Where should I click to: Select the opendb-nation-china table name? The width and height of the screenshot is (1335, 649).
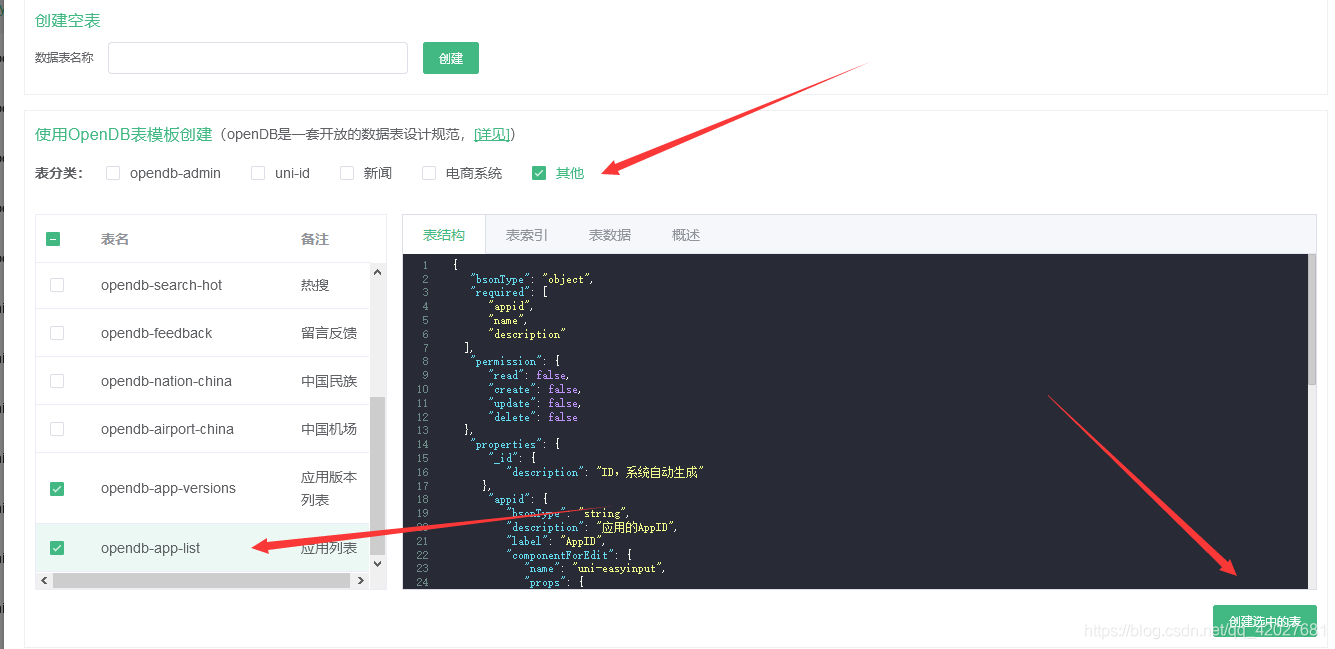pos(167,381)
